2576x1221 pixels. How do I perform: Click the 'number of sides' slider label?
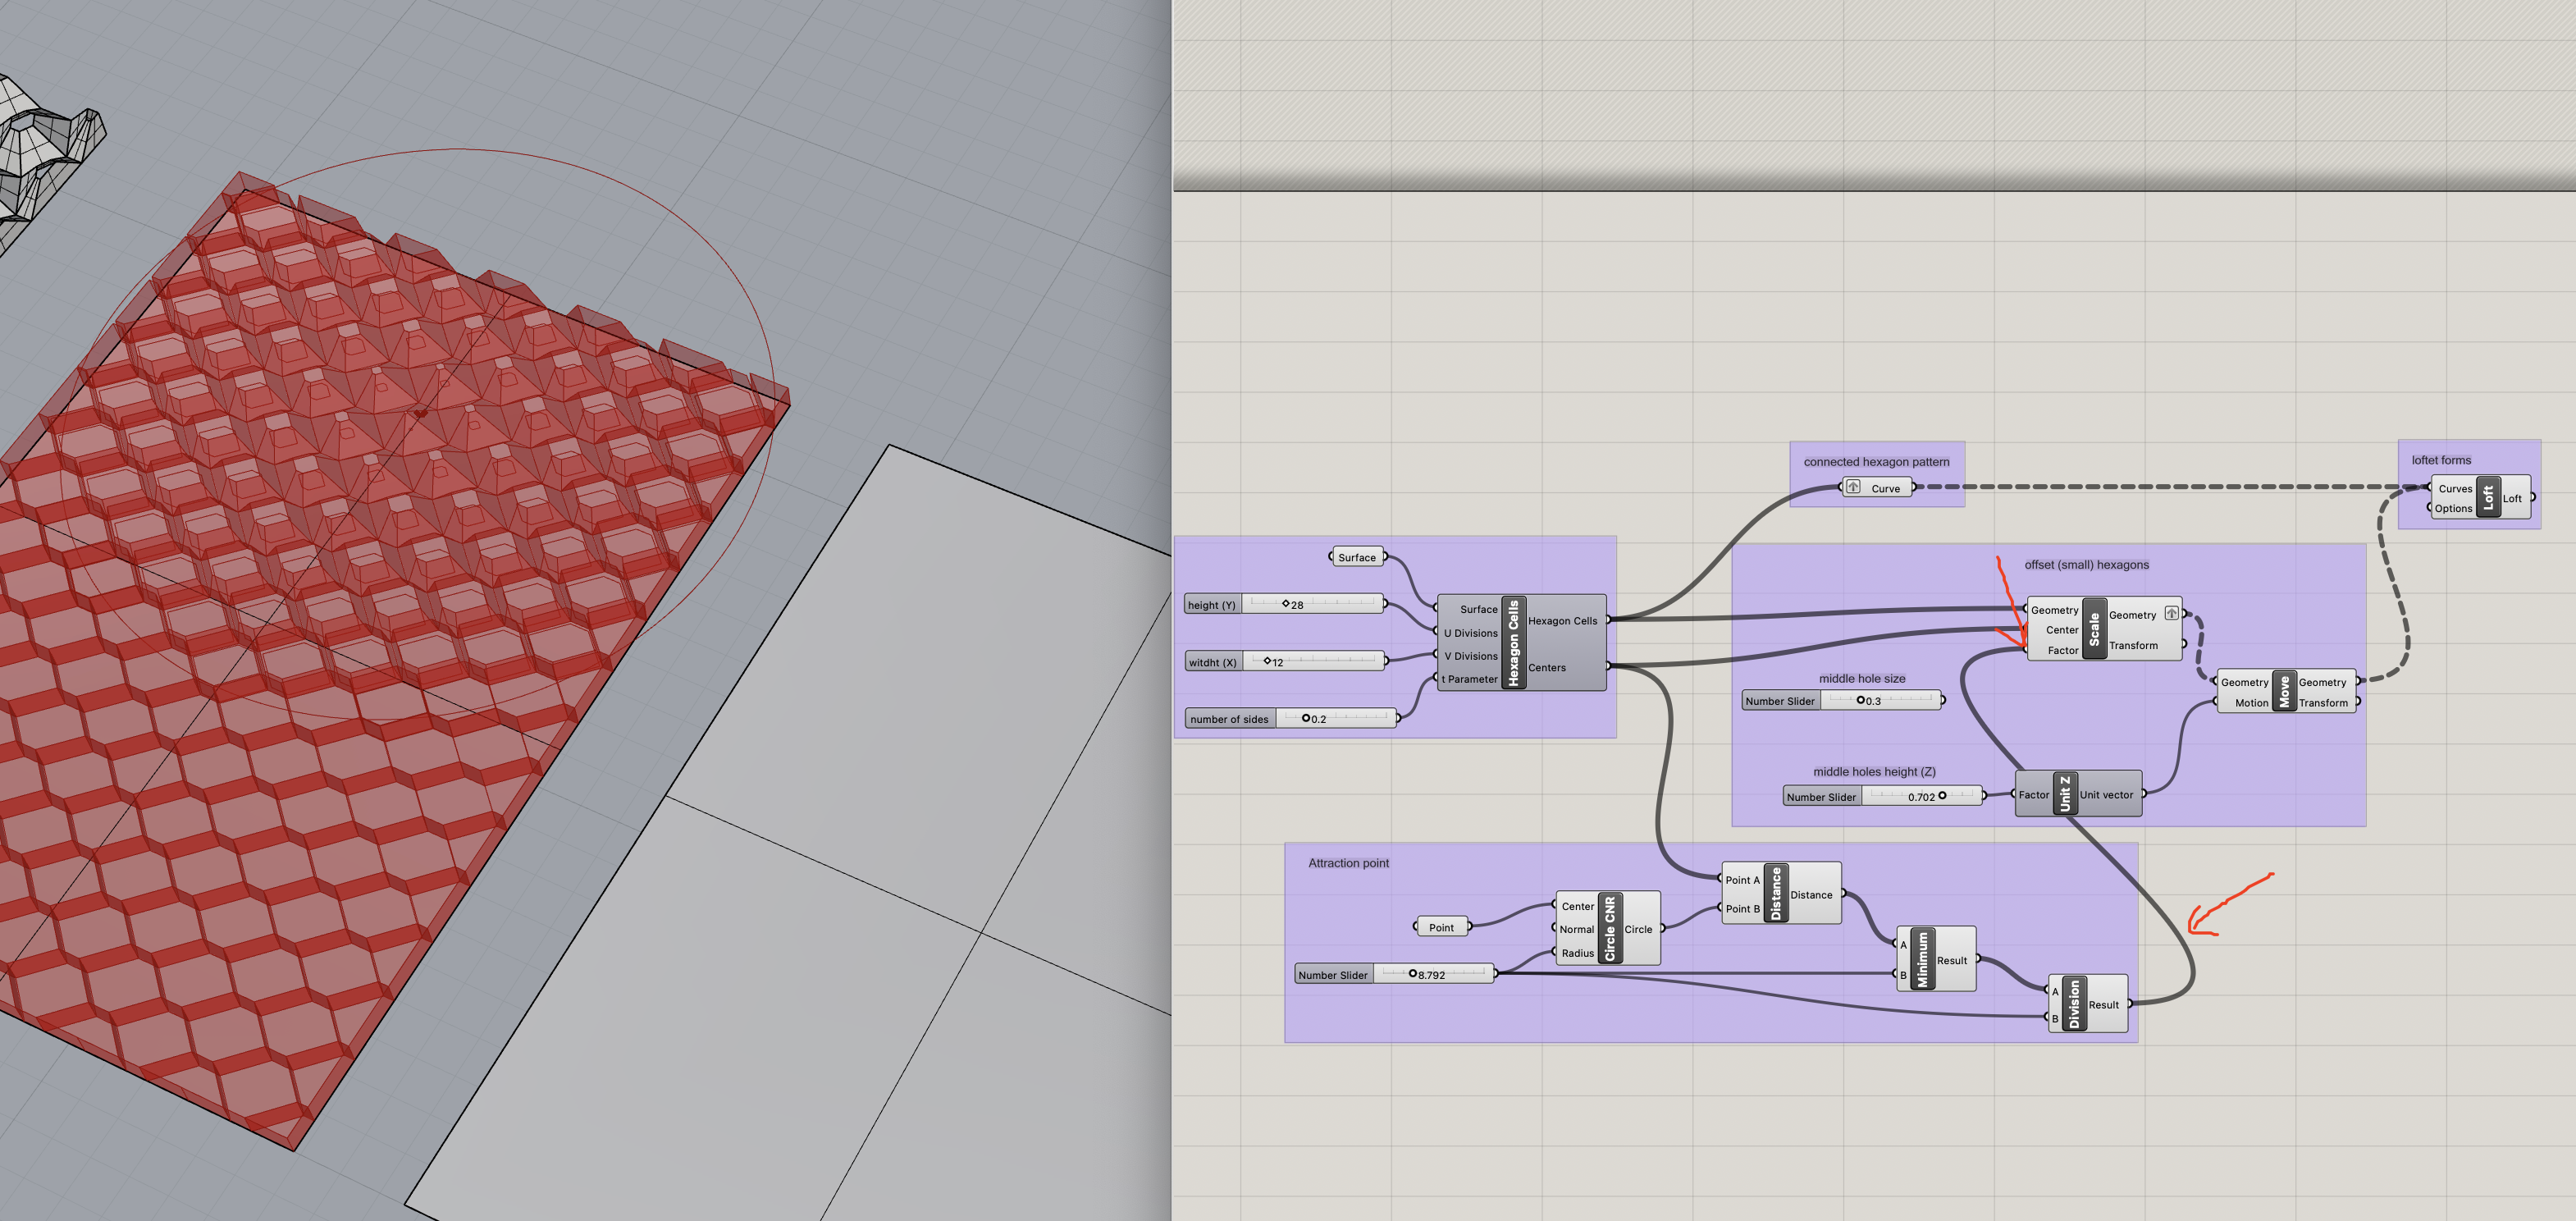1229,719
